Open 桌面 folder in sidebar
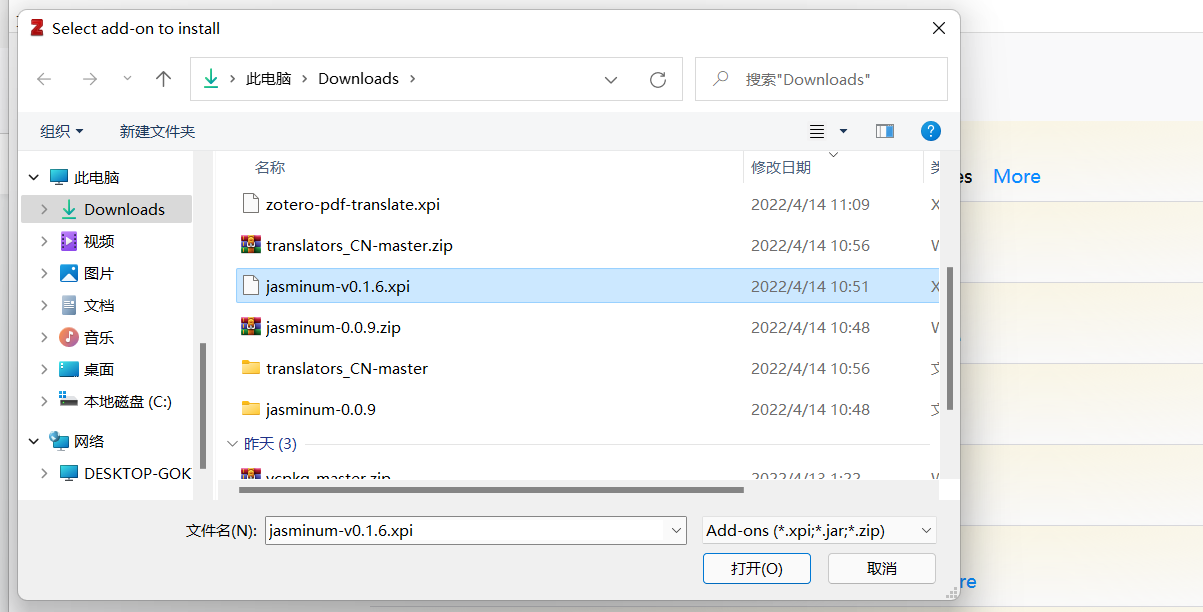Screen dimensions: 1203x612 pos(99,369)
